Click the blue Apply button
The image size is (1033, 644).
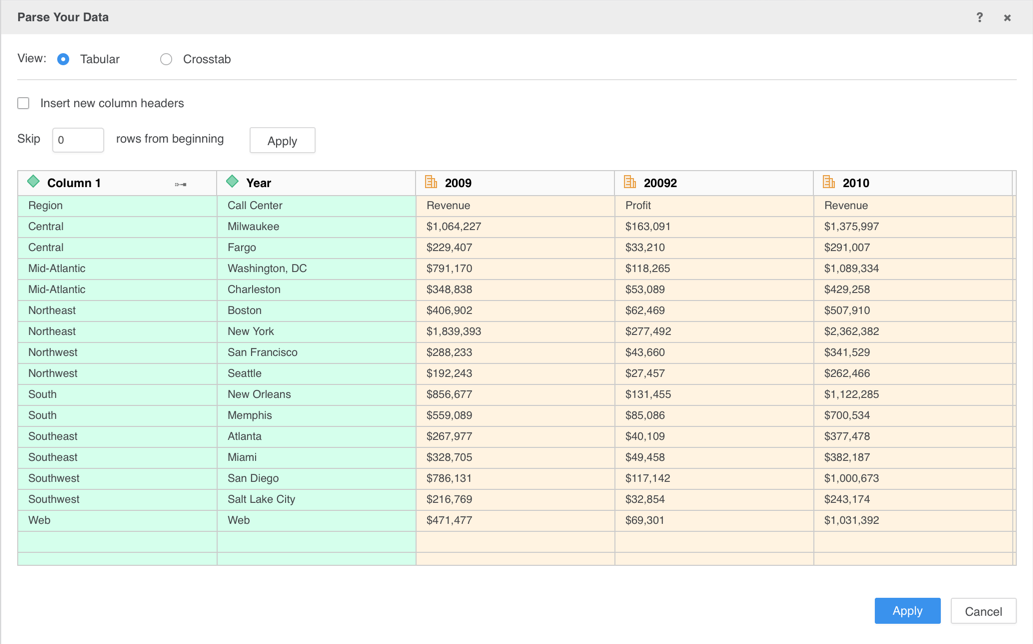(x=907, y=611)
